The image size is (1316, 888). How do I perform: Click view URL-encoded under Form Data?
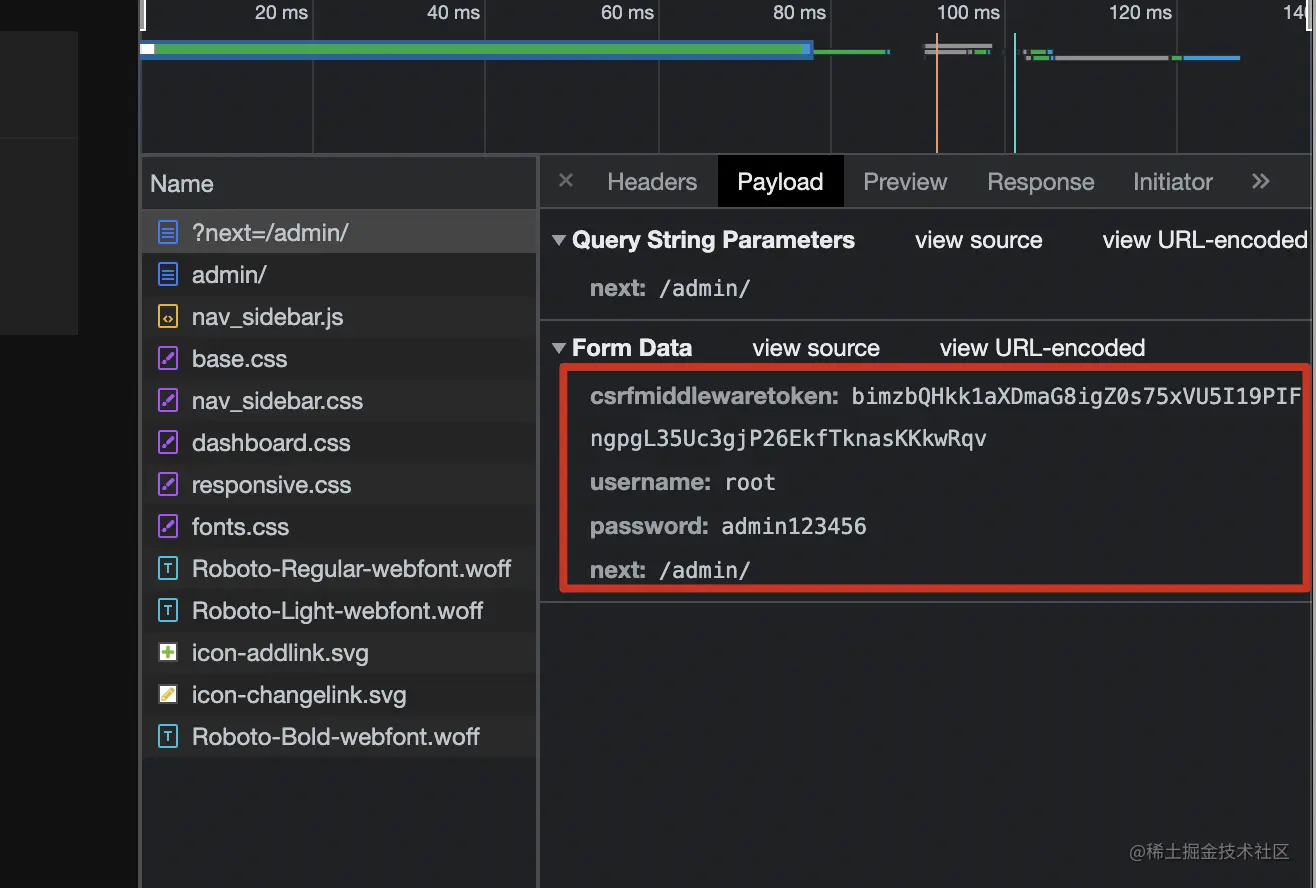coord(1042,348)
